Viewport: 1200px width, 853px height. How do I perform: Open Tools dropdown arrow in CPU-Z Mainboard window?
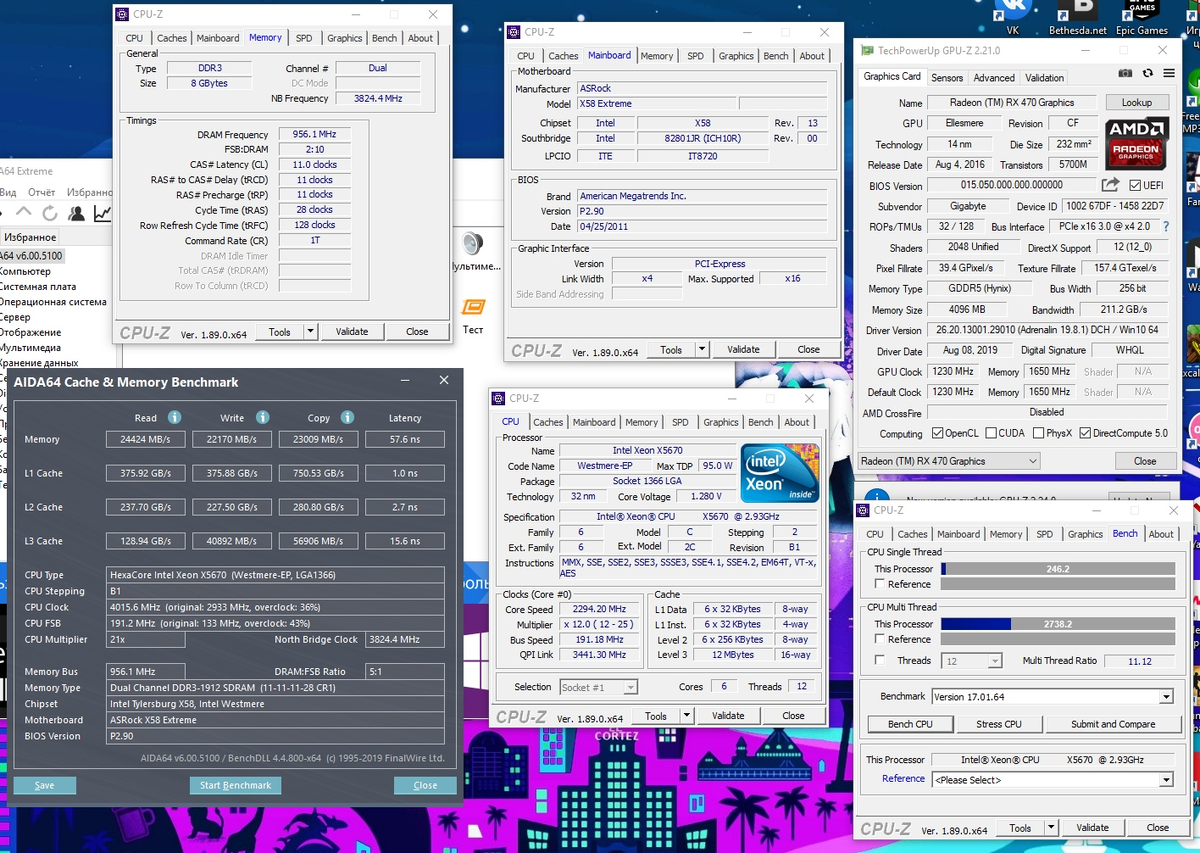702,350
